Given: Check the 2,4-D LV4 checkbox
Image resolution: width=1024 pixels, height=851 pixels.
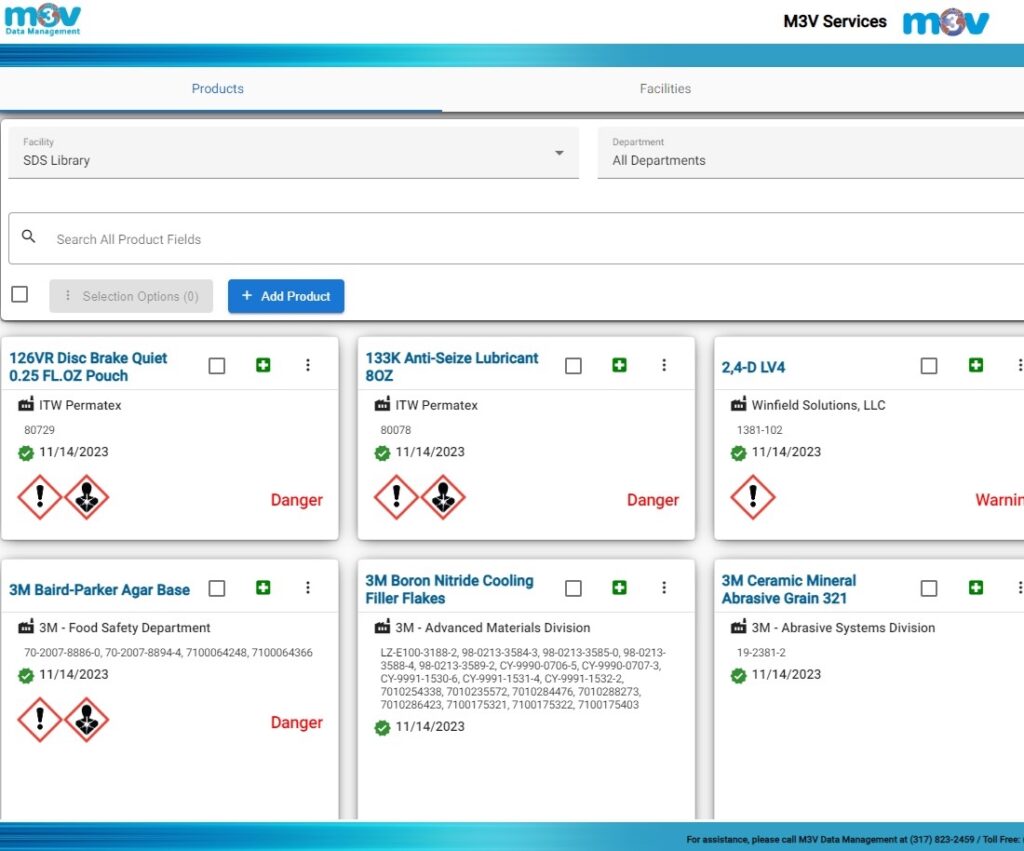Looking at the screenshot, I should pos(929,366).
